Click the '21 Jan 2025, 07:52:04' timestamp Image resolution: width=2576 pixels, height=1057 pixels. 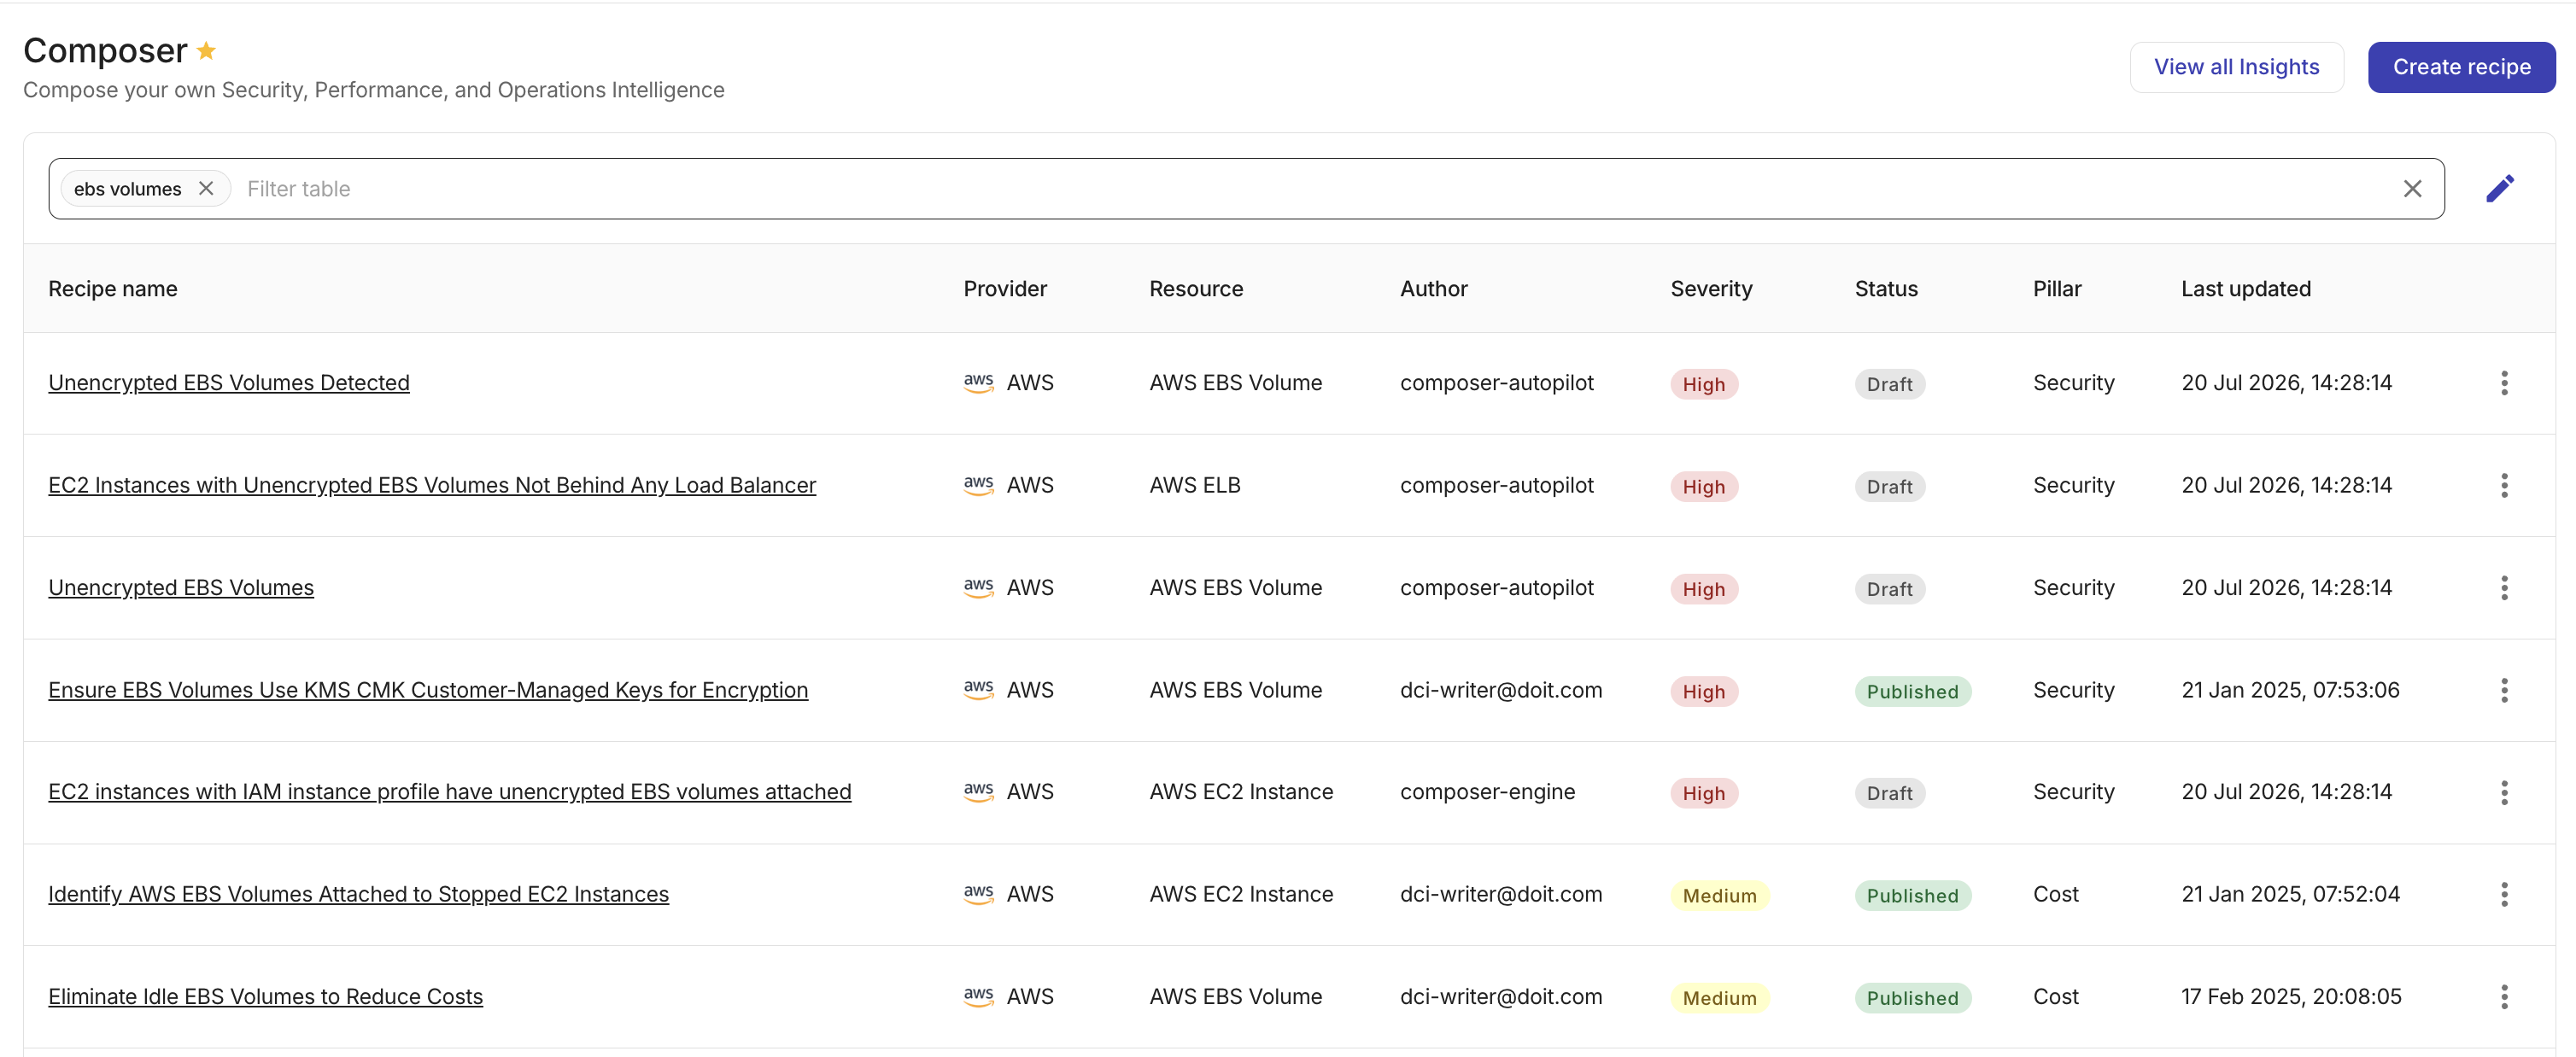tap(2290, 894)
